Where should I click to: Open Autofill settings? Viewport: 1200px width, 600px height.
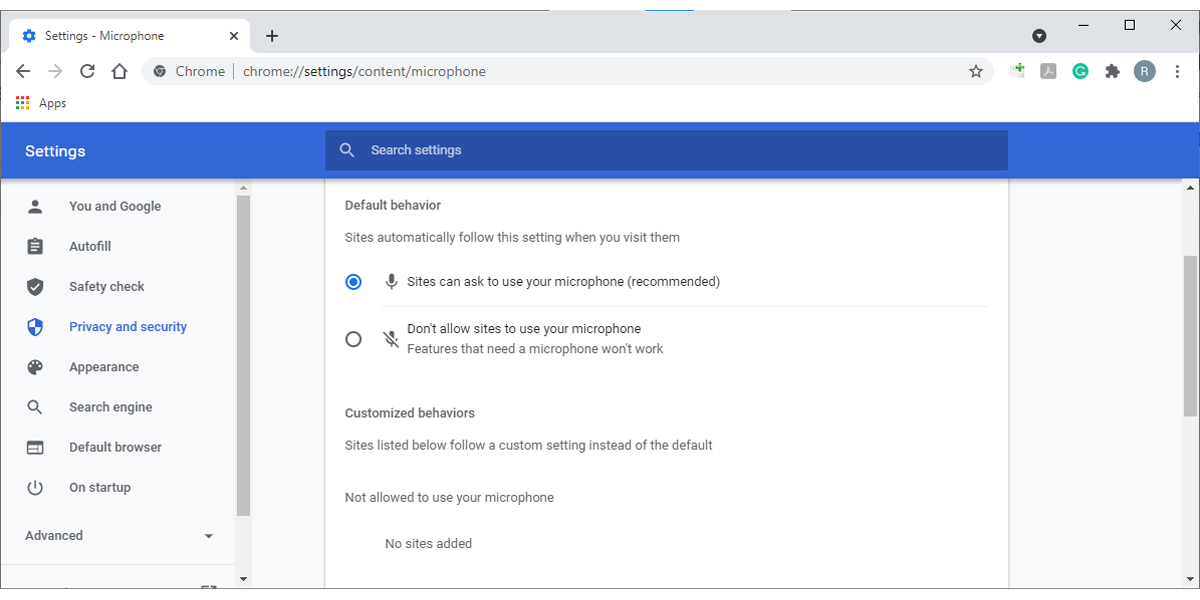click(90, 246)
